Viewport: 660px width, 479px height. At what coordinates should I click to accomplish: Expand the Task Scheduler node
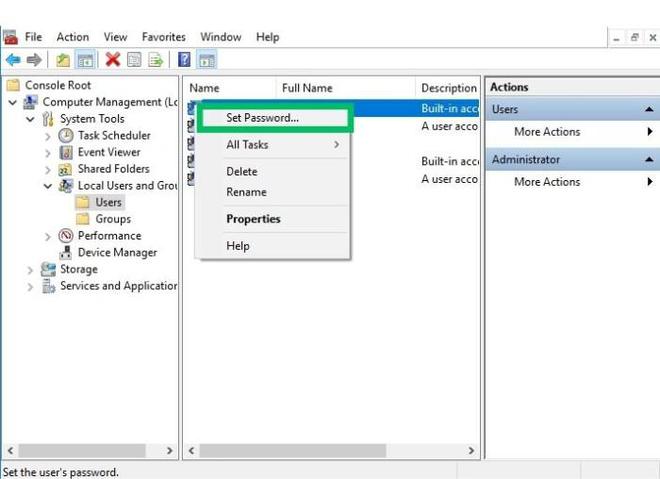[x=48, y=136]
